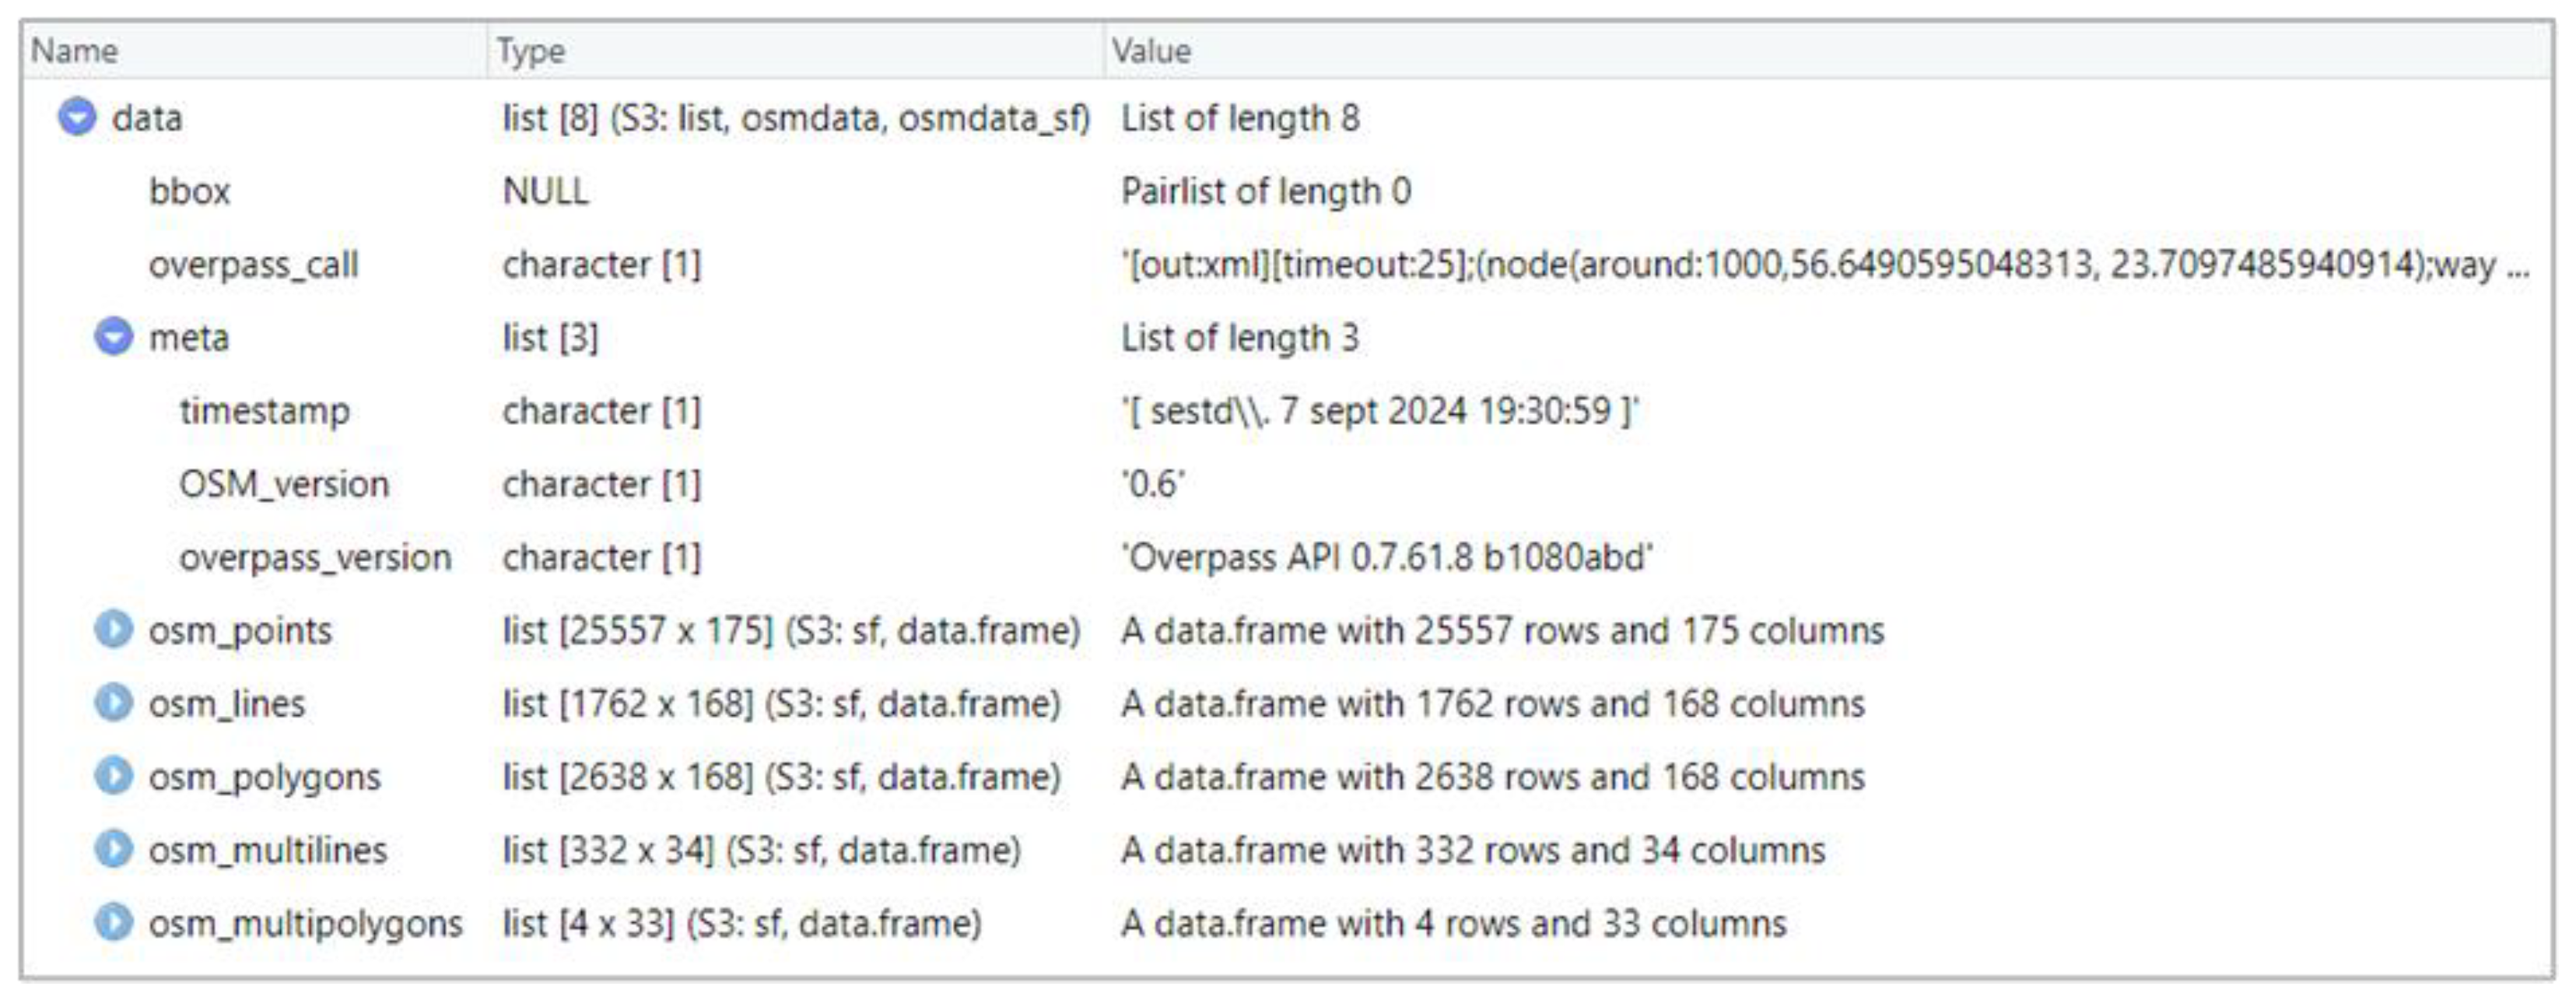Expand the osm_points data frame
This screenshot has height=1000, width=2576.
click(114, 630)
